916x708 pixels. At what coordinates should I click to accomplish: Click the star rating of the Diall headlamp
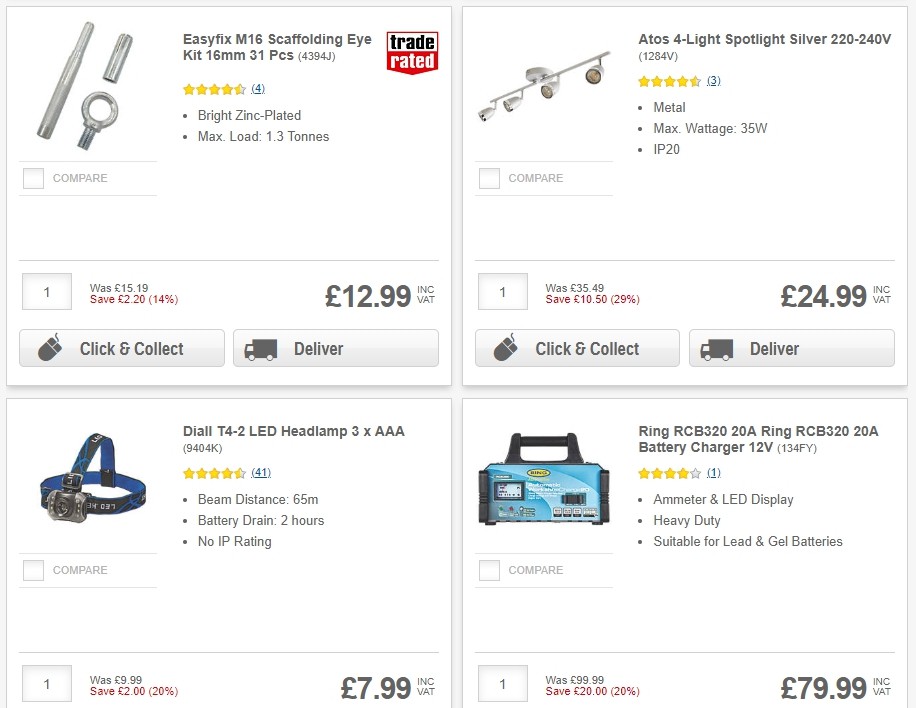click(x=210, y=472)
